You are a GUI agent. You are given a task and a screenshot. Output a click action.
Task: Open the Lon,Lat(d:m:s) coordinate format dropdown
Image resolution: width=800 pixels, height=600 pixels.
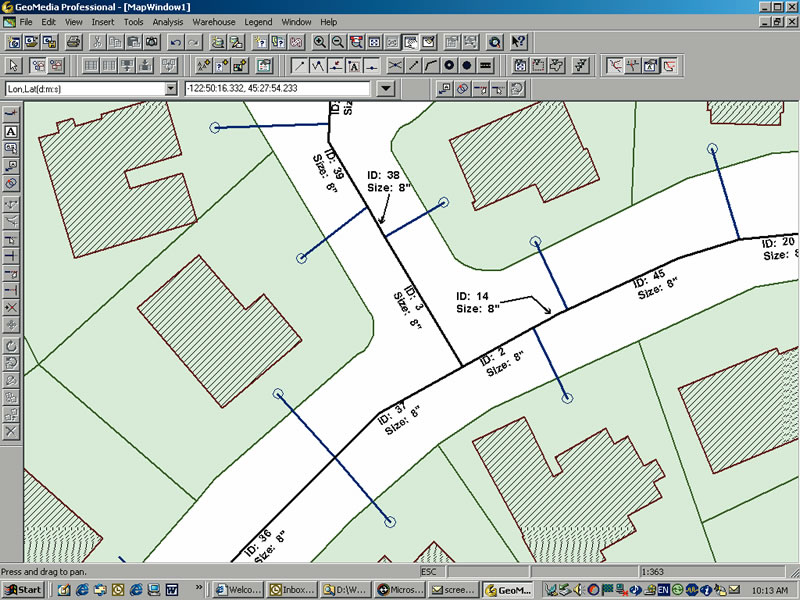point(171,88)
